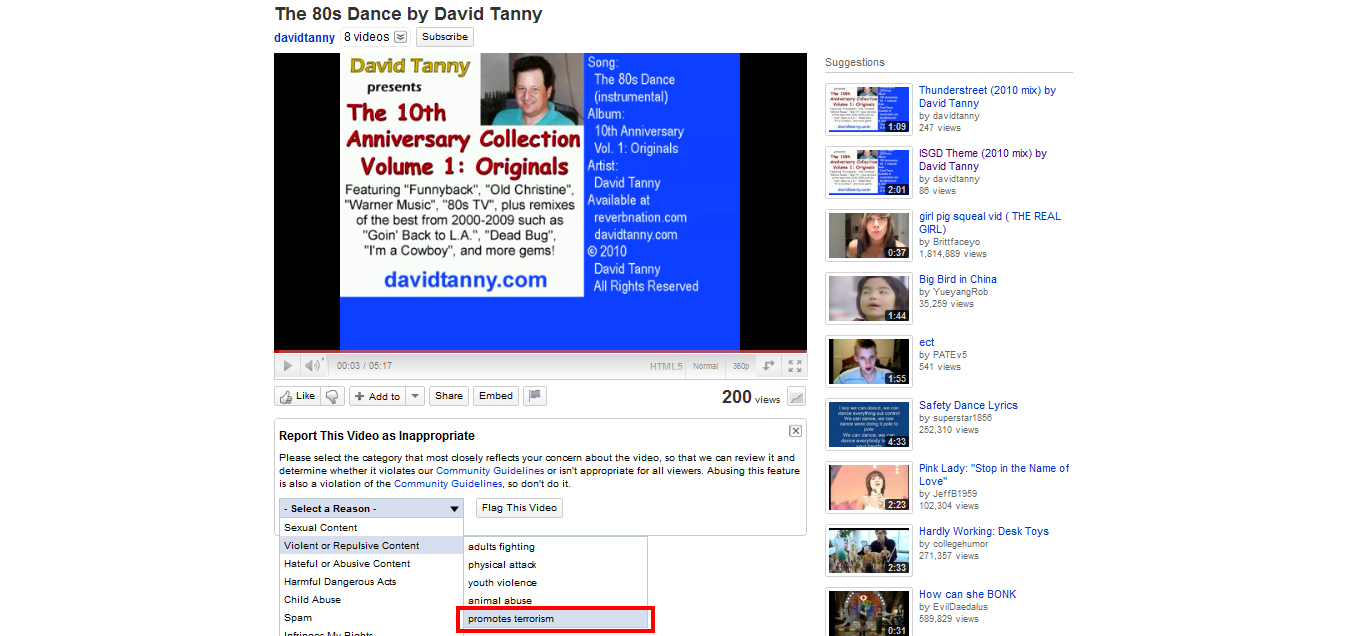Open Safety Dance Lyrics thumbnail

pyautogui.click(x=869, y=424)
